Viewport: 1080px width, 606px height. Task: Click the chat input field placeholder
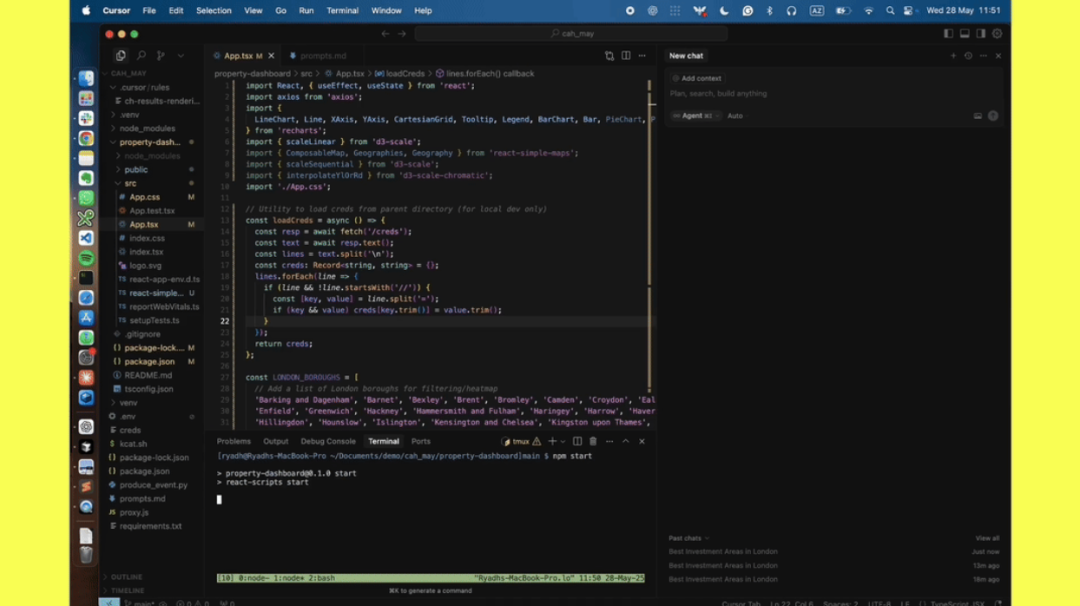718,94
